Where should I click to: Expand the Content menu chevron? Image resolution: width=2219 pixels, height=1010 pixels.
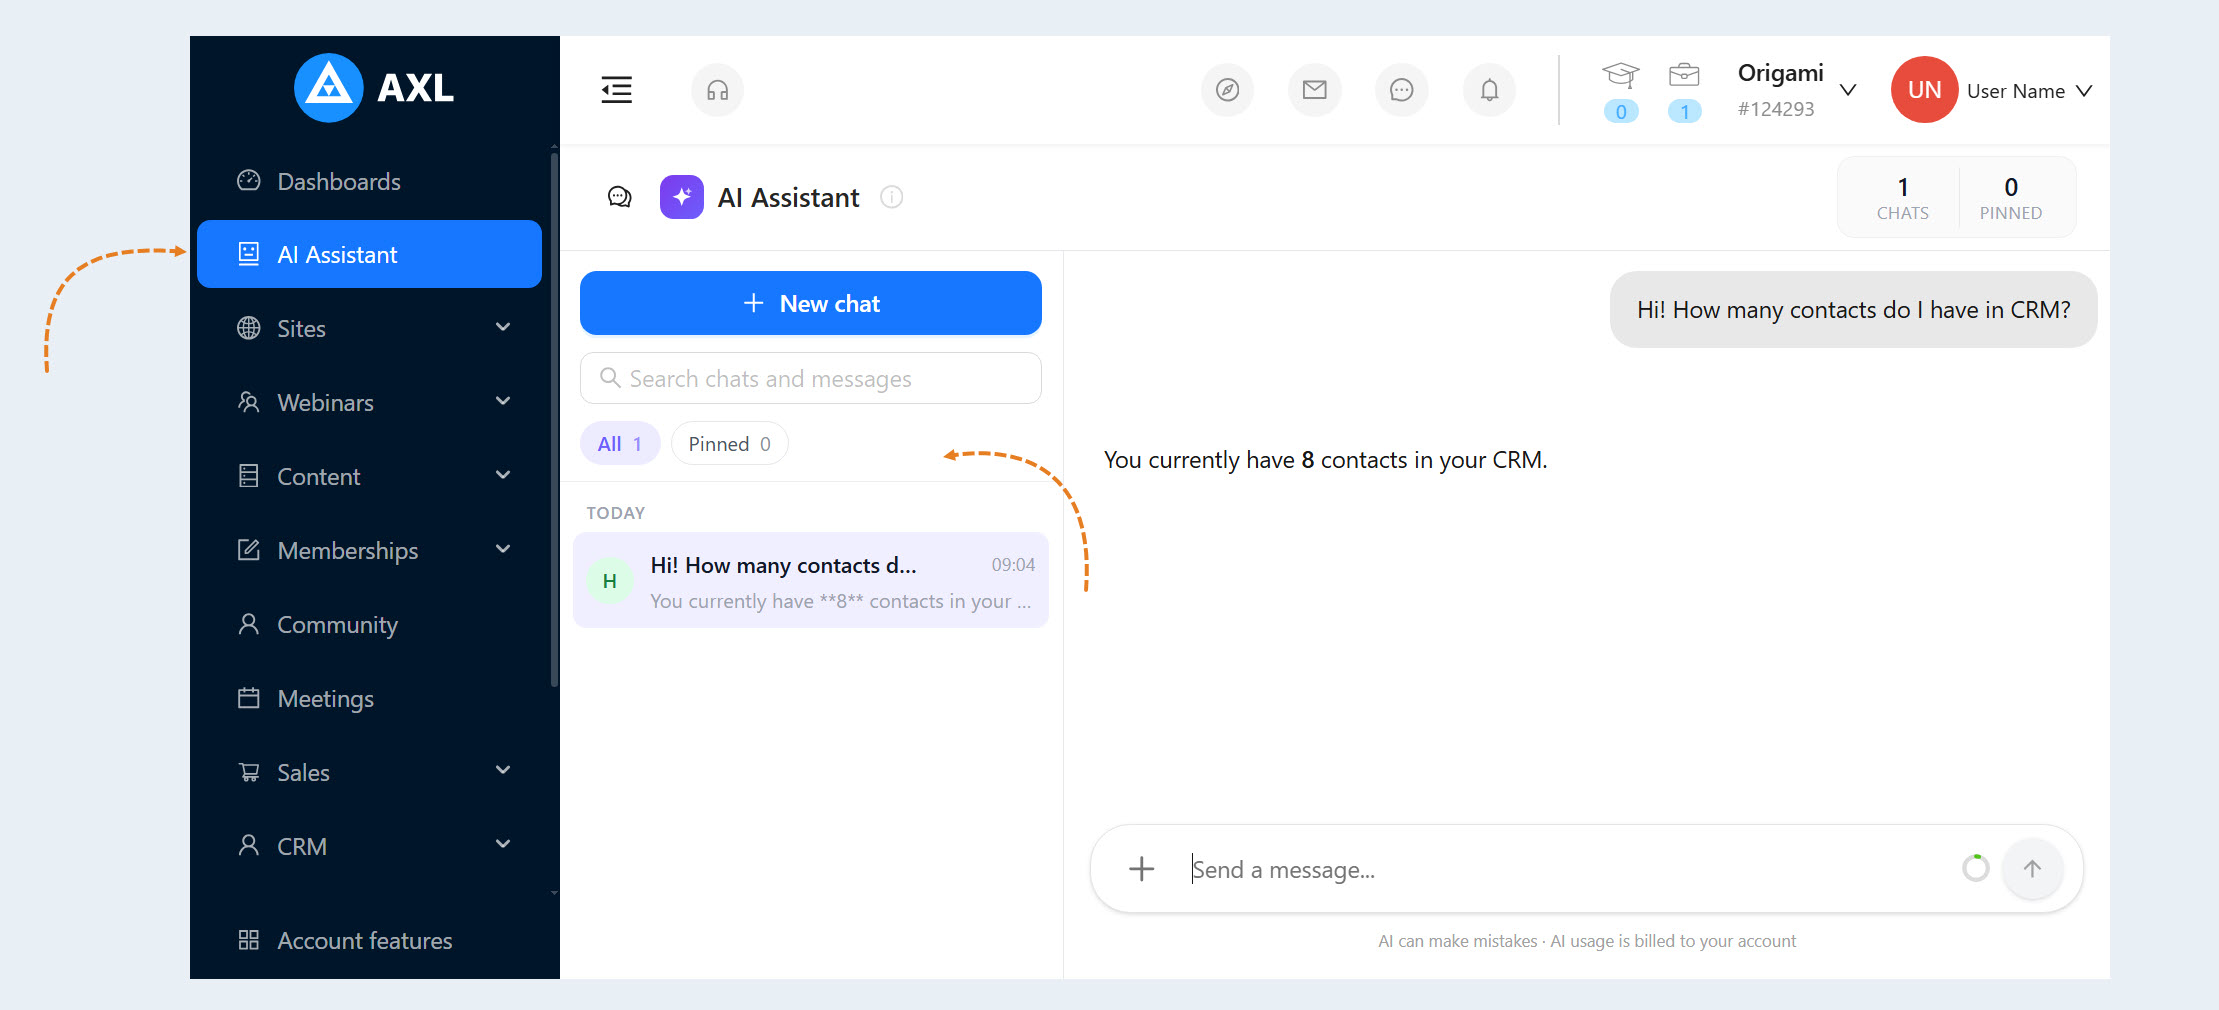[x=503, y=475]
